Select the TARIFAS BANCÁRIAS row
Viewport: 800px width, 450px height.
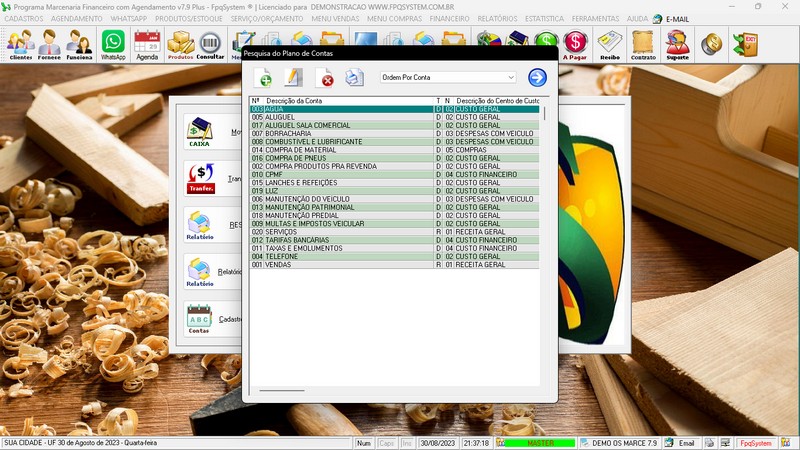(x=394, y=240)
